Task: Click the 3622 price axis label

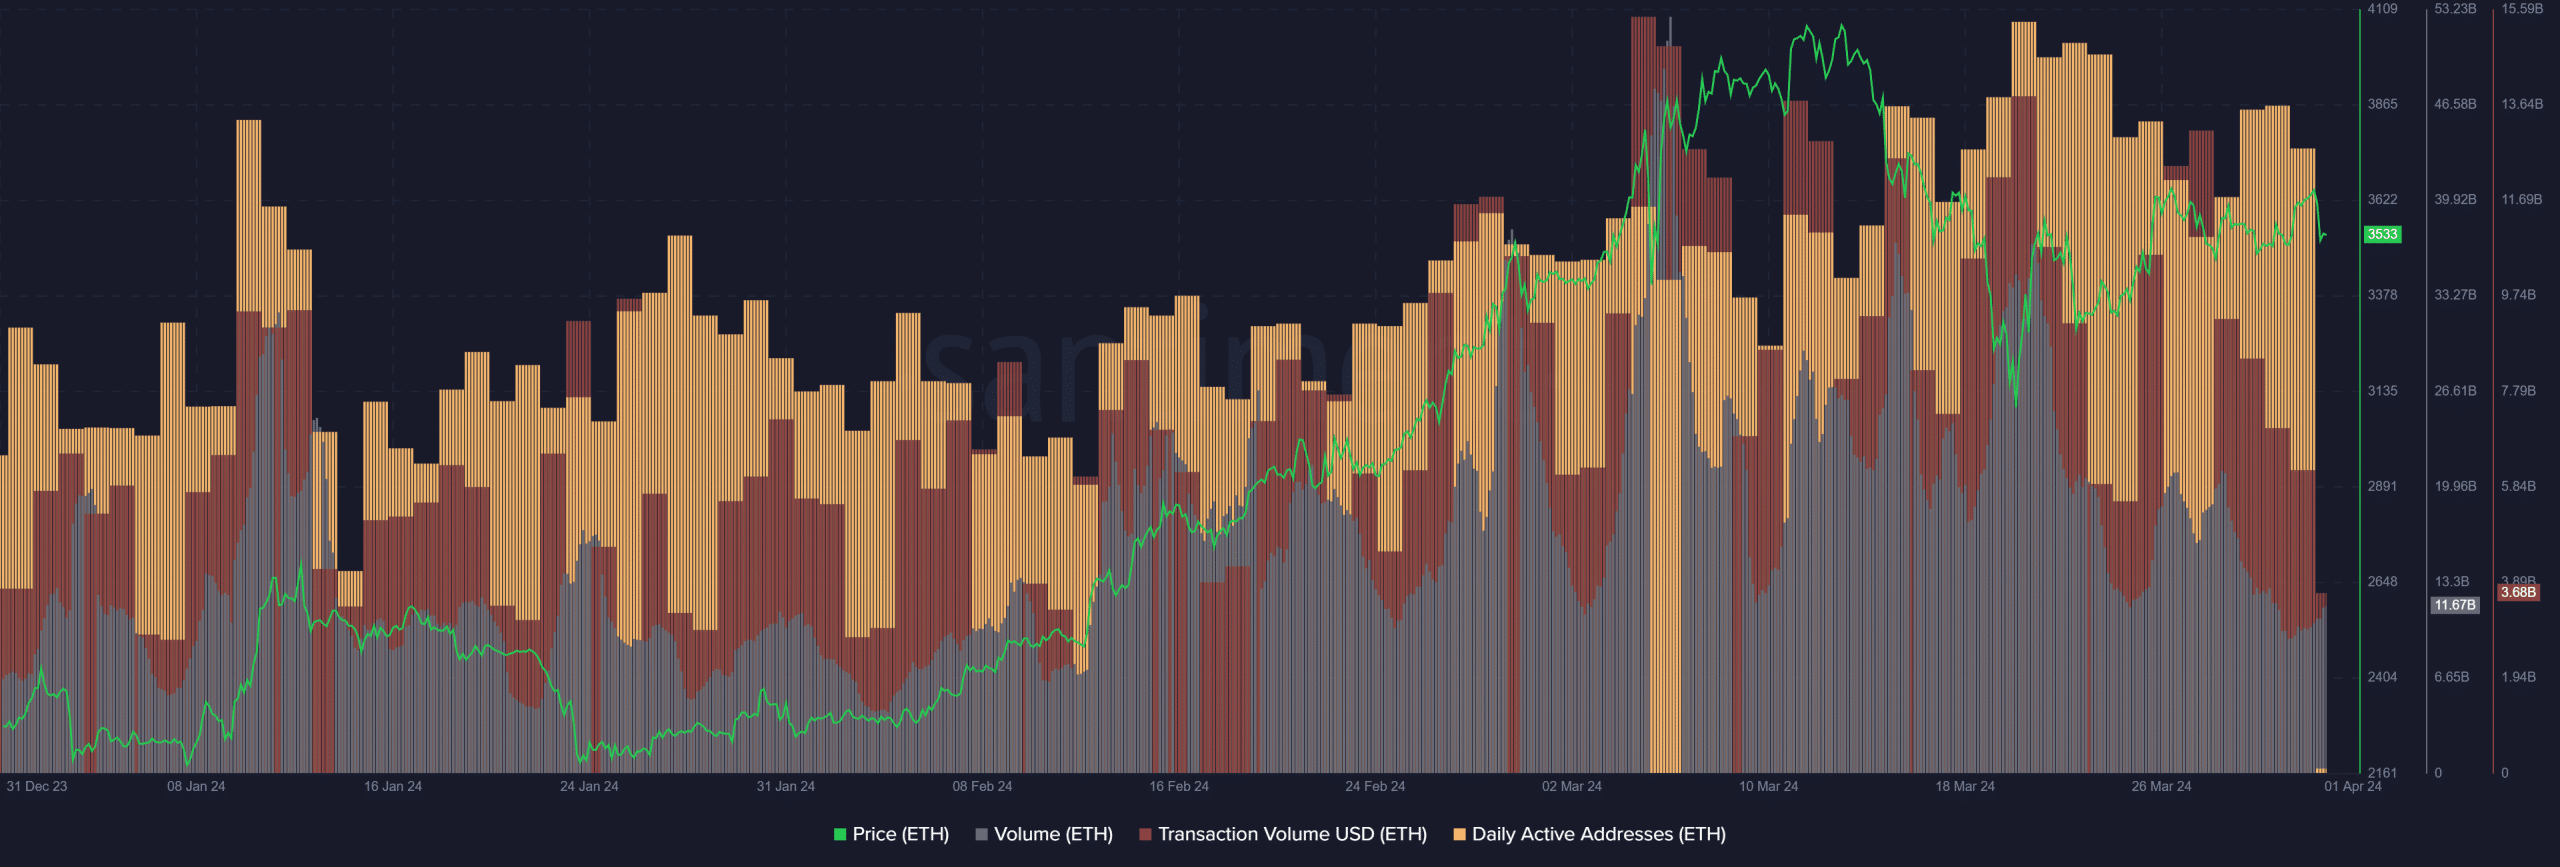Action: coord(2382,200)
